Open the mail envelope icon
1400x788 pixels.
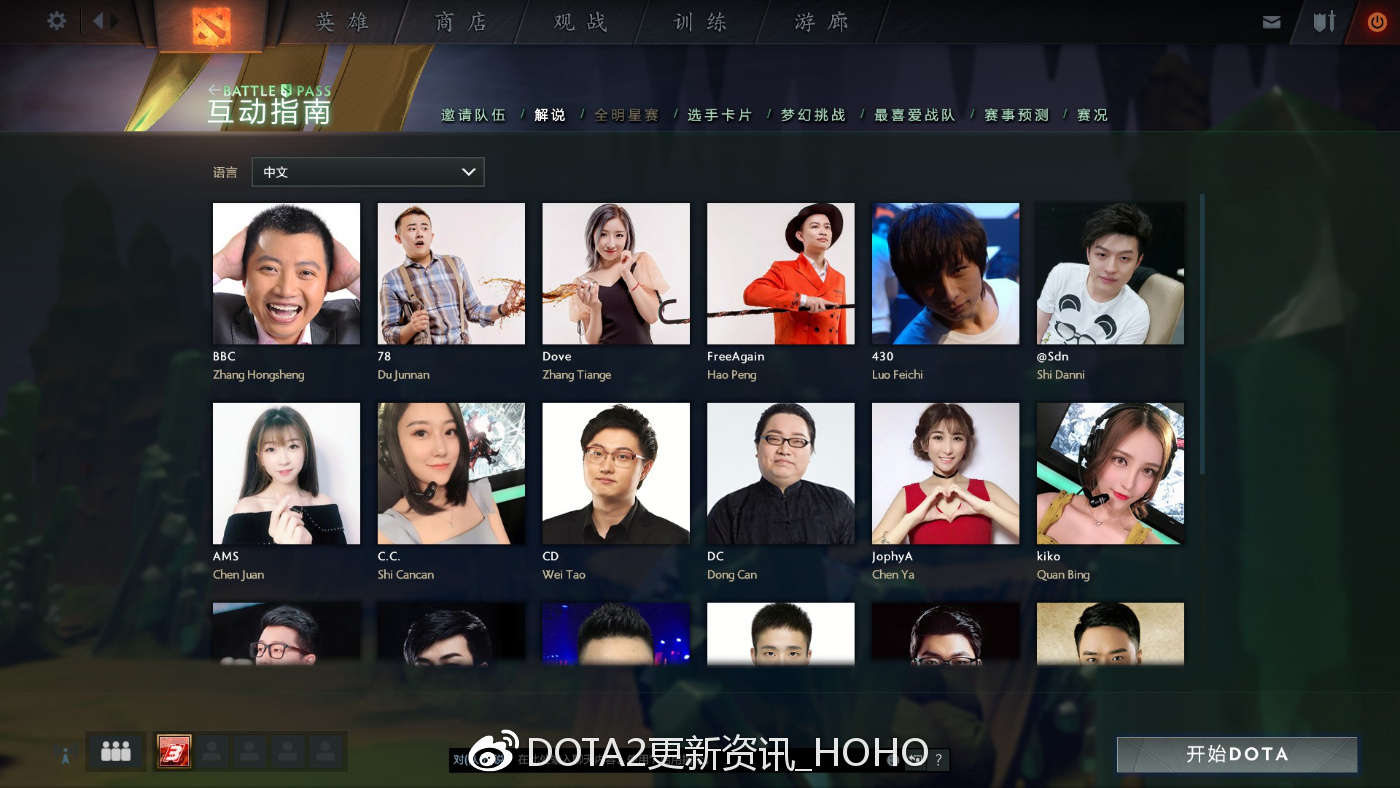tap(1272, 22)
